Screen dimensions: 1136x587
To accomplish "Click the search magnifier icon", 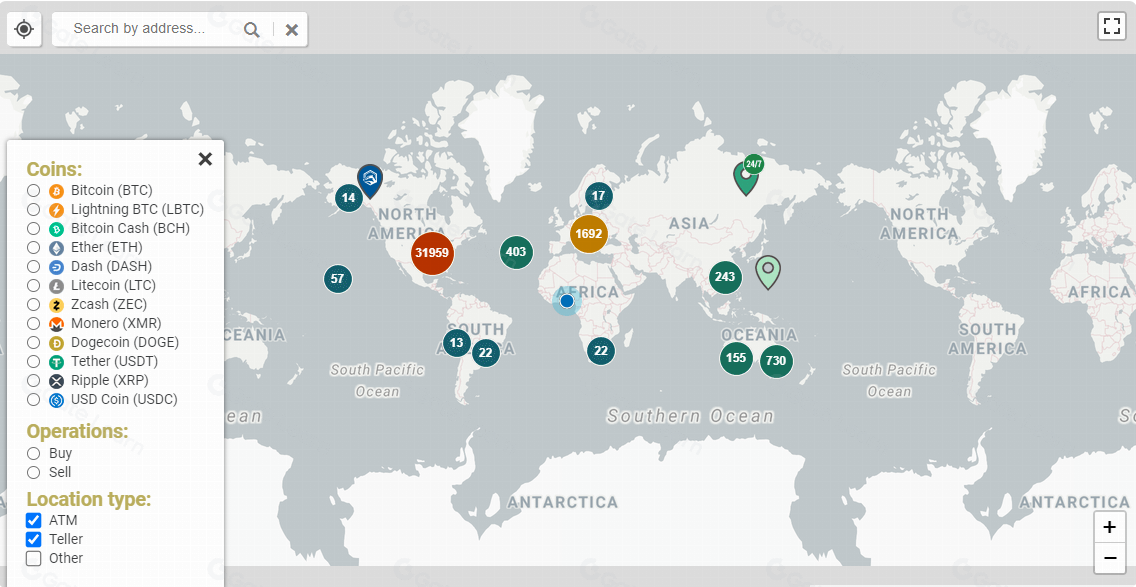I will [x=252, y=30].
